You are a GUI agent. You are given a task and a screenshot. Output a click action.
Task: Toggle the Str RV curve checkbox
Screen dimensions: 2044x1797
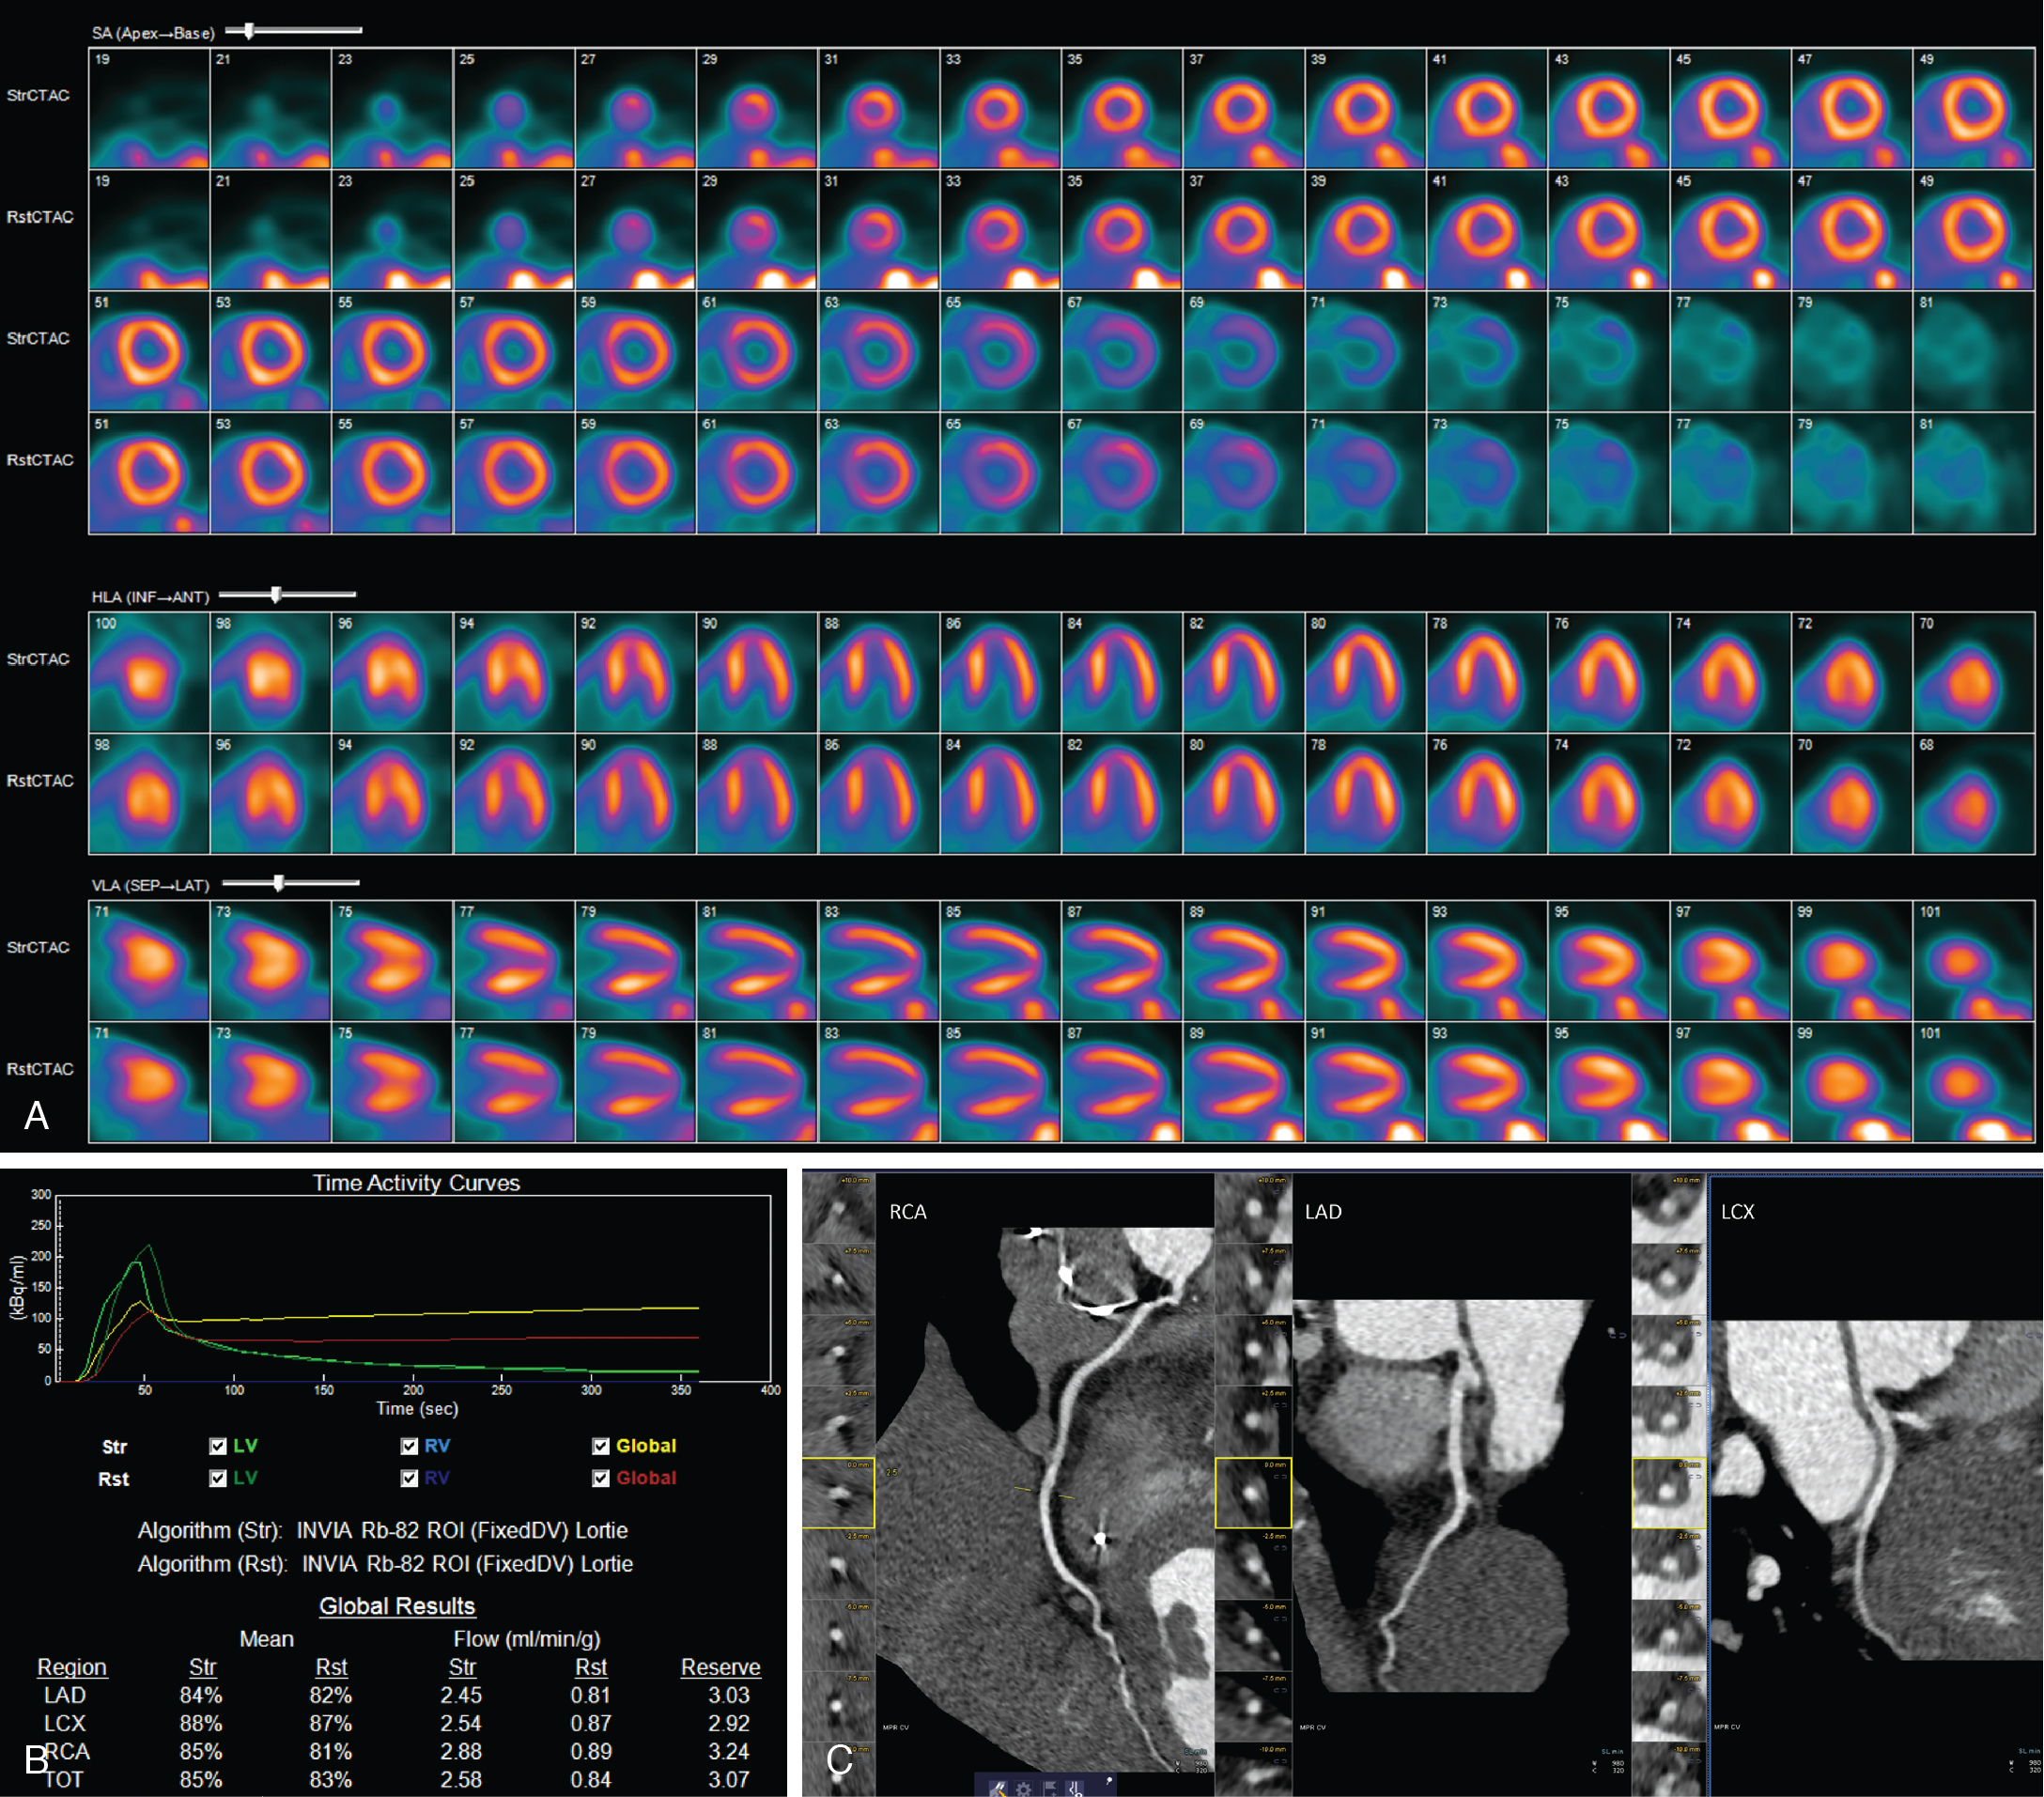(409, 1446)
